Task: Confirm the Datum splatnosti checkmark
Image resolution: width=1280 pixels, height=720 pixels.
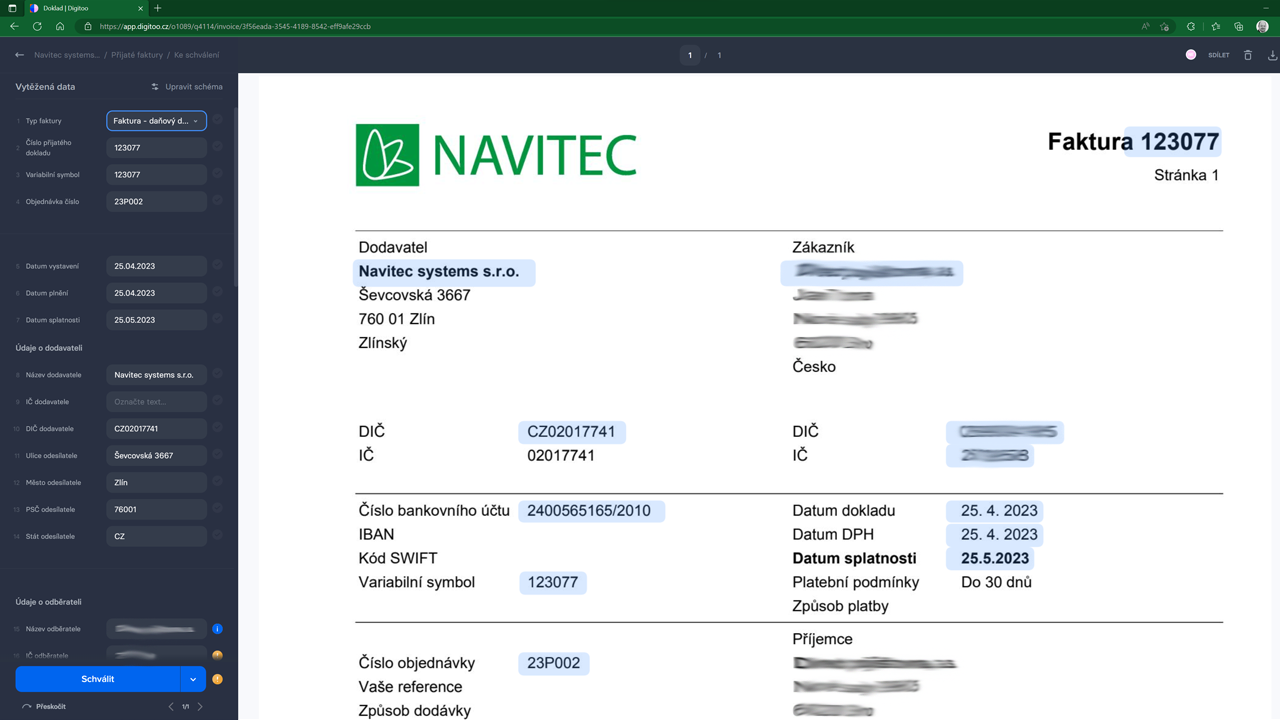Action: (217, 319)
